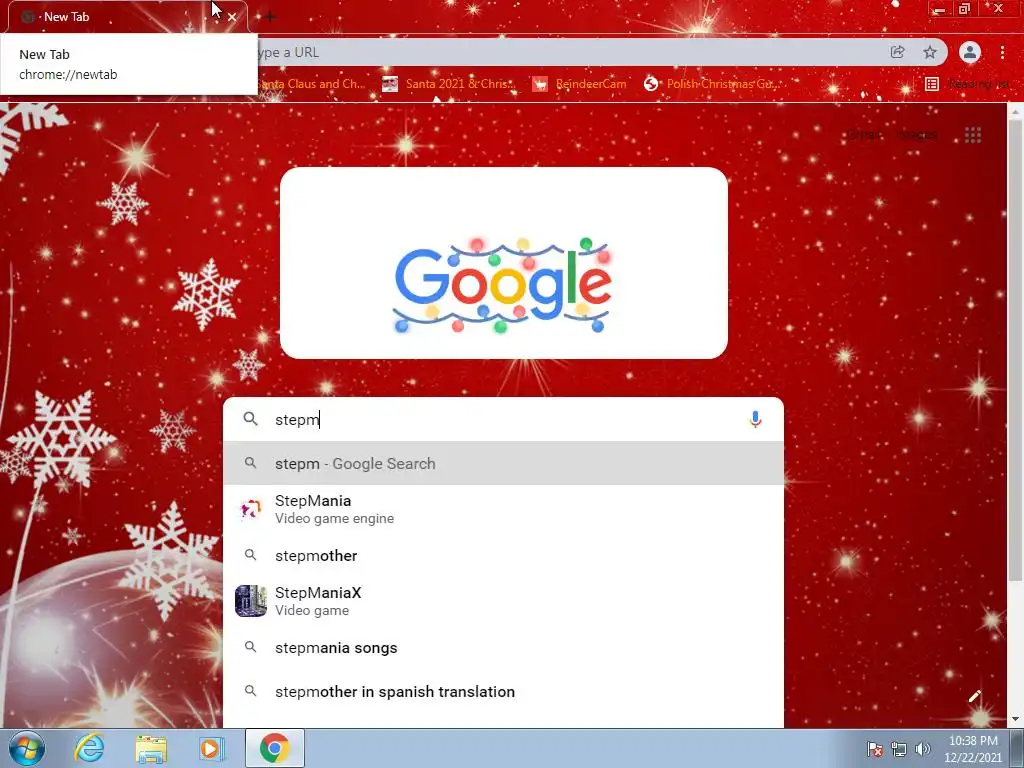This screenshot has width=1024, height=768.
Task: Click the globe favicon of Polish Christmas bookmark
Action: pos(650,84)
